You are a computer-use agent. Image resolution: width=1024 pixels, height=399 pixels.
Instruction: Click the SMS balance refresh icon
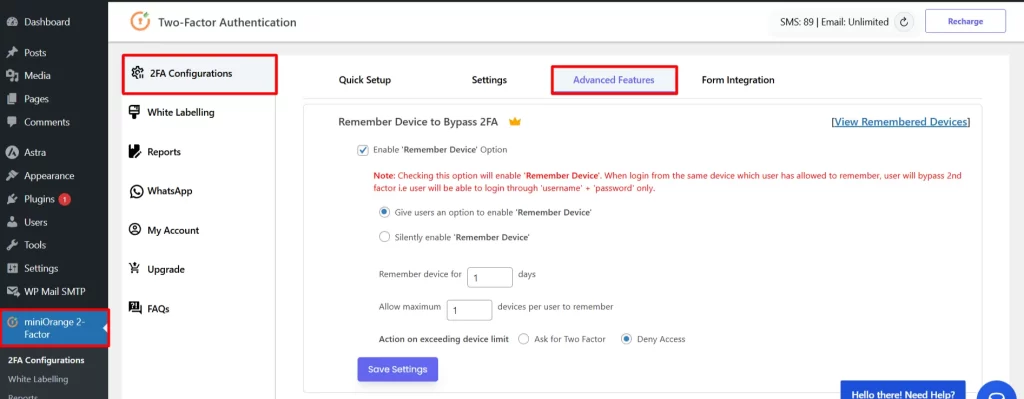pos(904,22)
